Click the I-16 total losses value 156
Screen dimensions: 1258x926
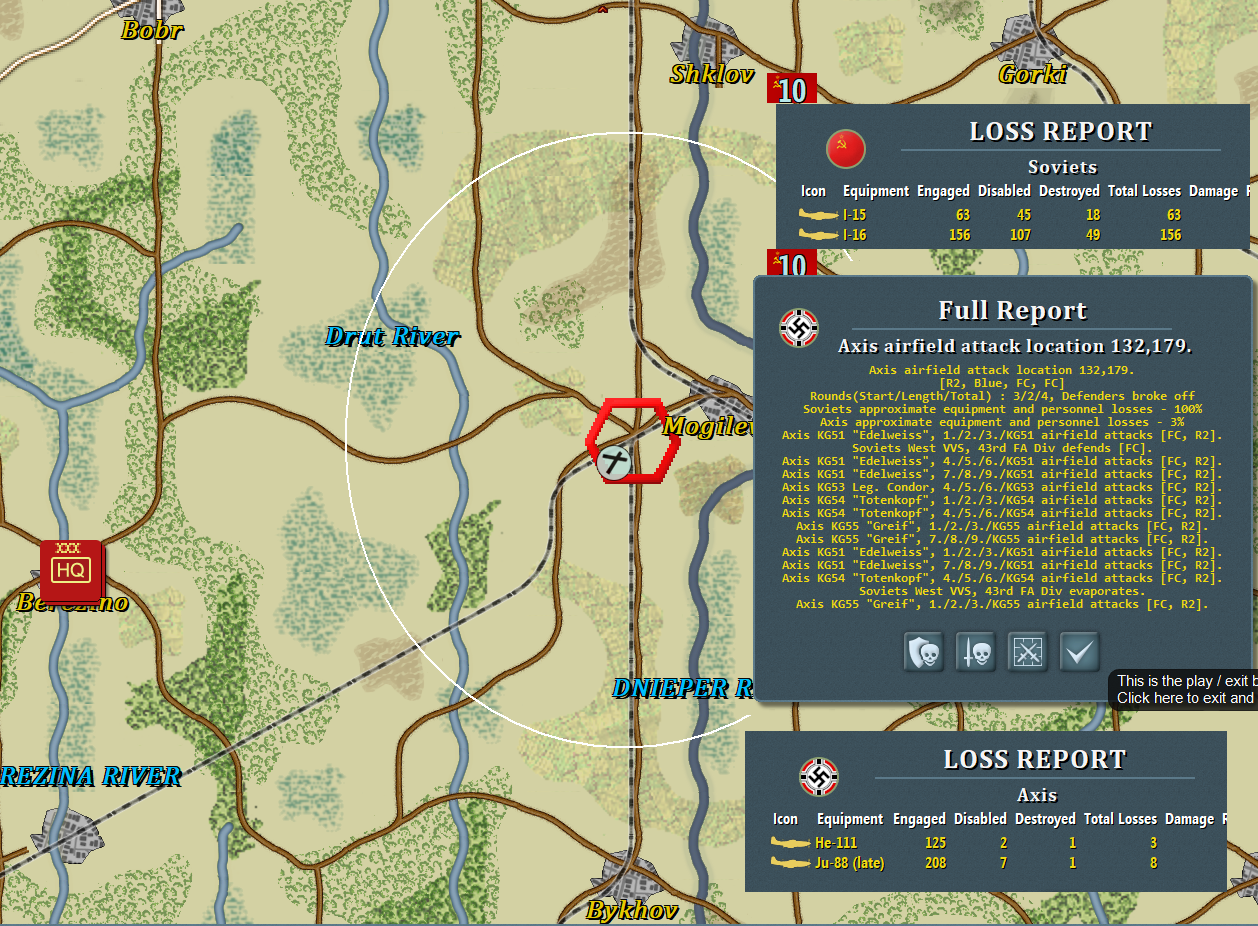pyautogui.click(x=1173, y=235)
